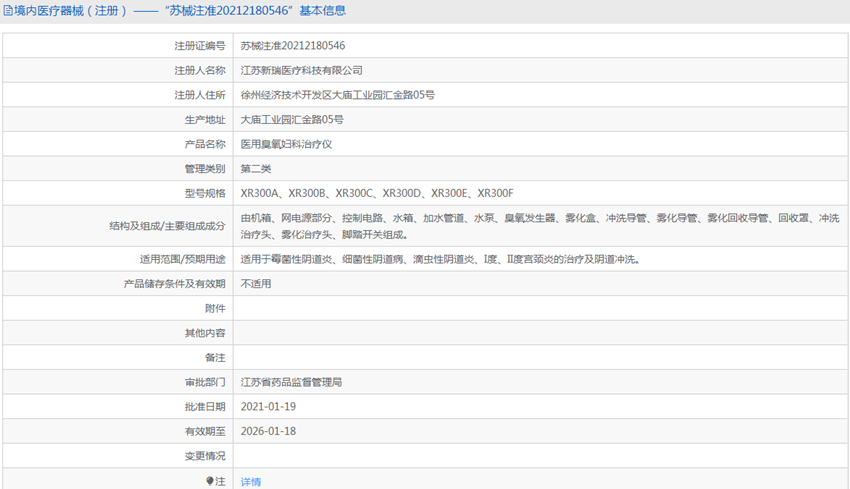
Task: Select the 结构及组成/主要组成成分 label
Action: (x=167, y=226)
